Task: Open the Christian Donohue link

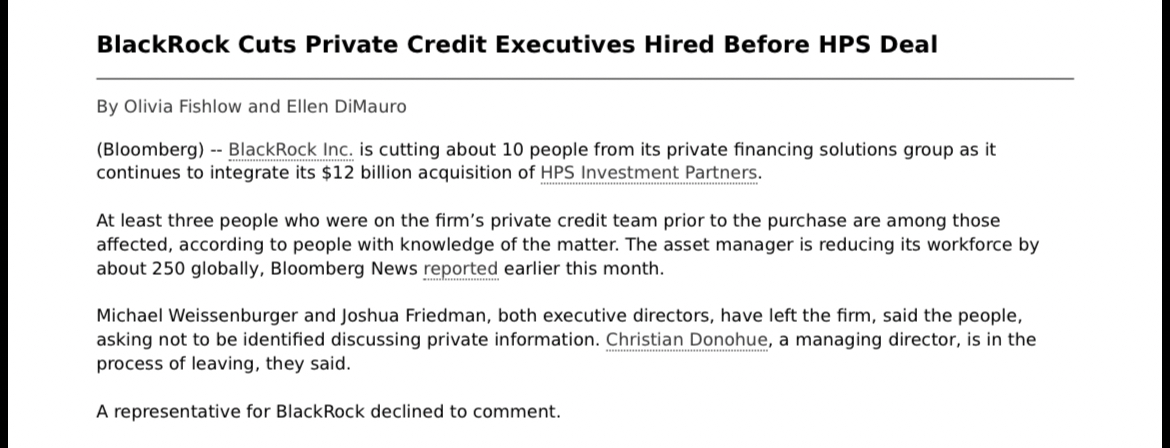Action: point(686,340)
